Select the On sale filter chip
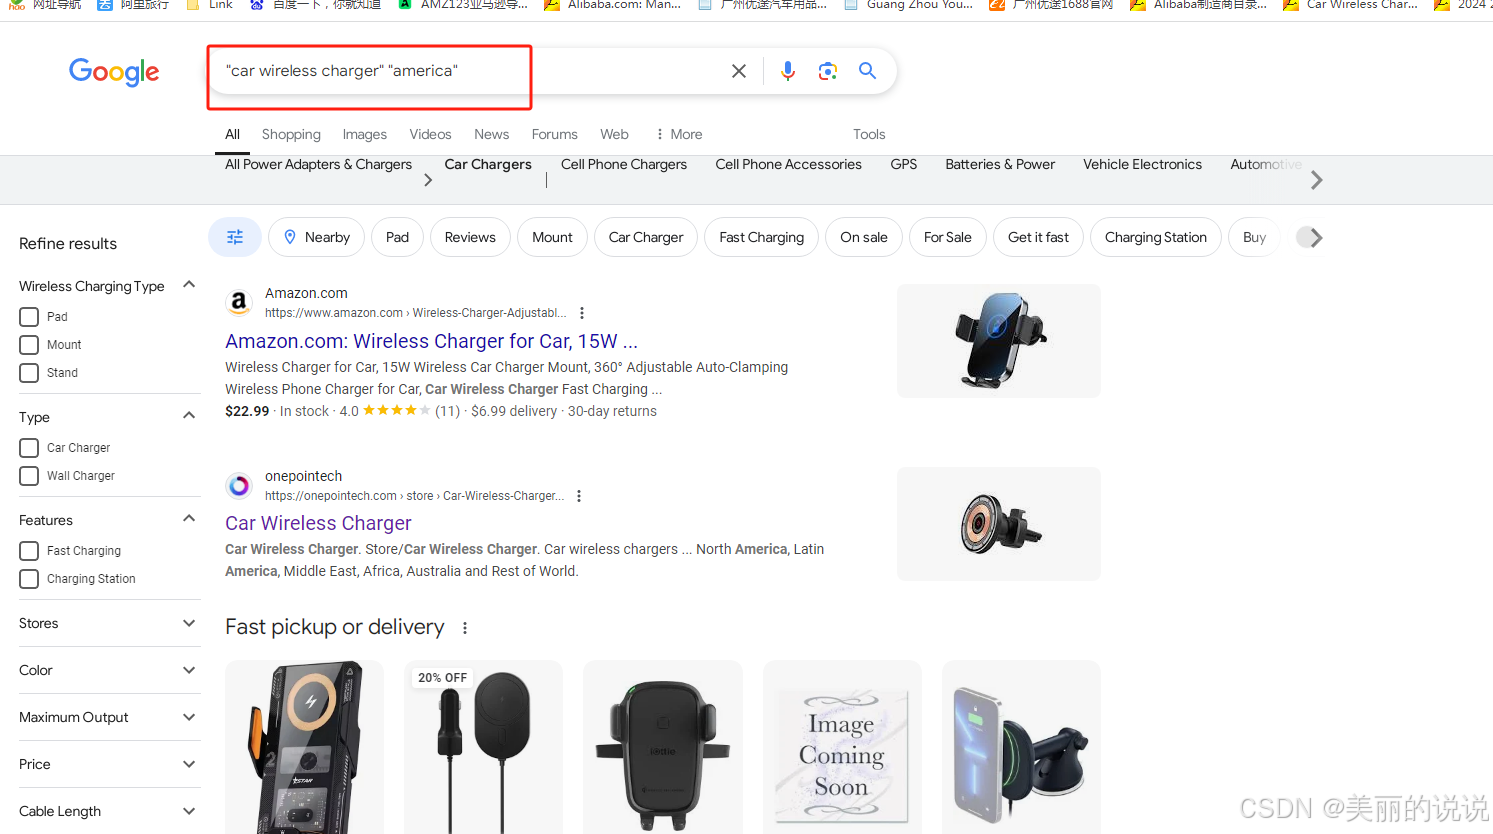This screenshot has width=1493, height=834. coord(864,237)
